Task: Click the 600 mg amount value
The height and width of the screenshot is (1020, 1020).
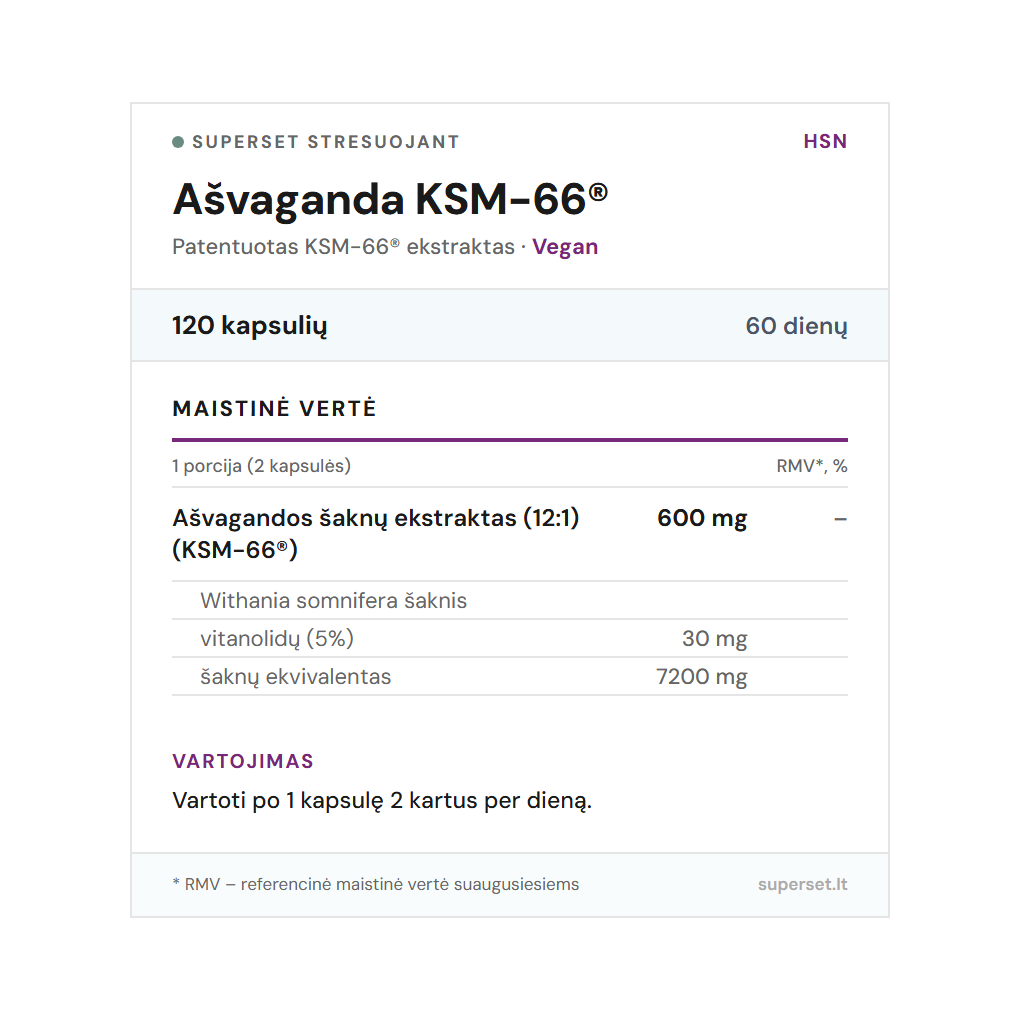Action: click(702, 518)
